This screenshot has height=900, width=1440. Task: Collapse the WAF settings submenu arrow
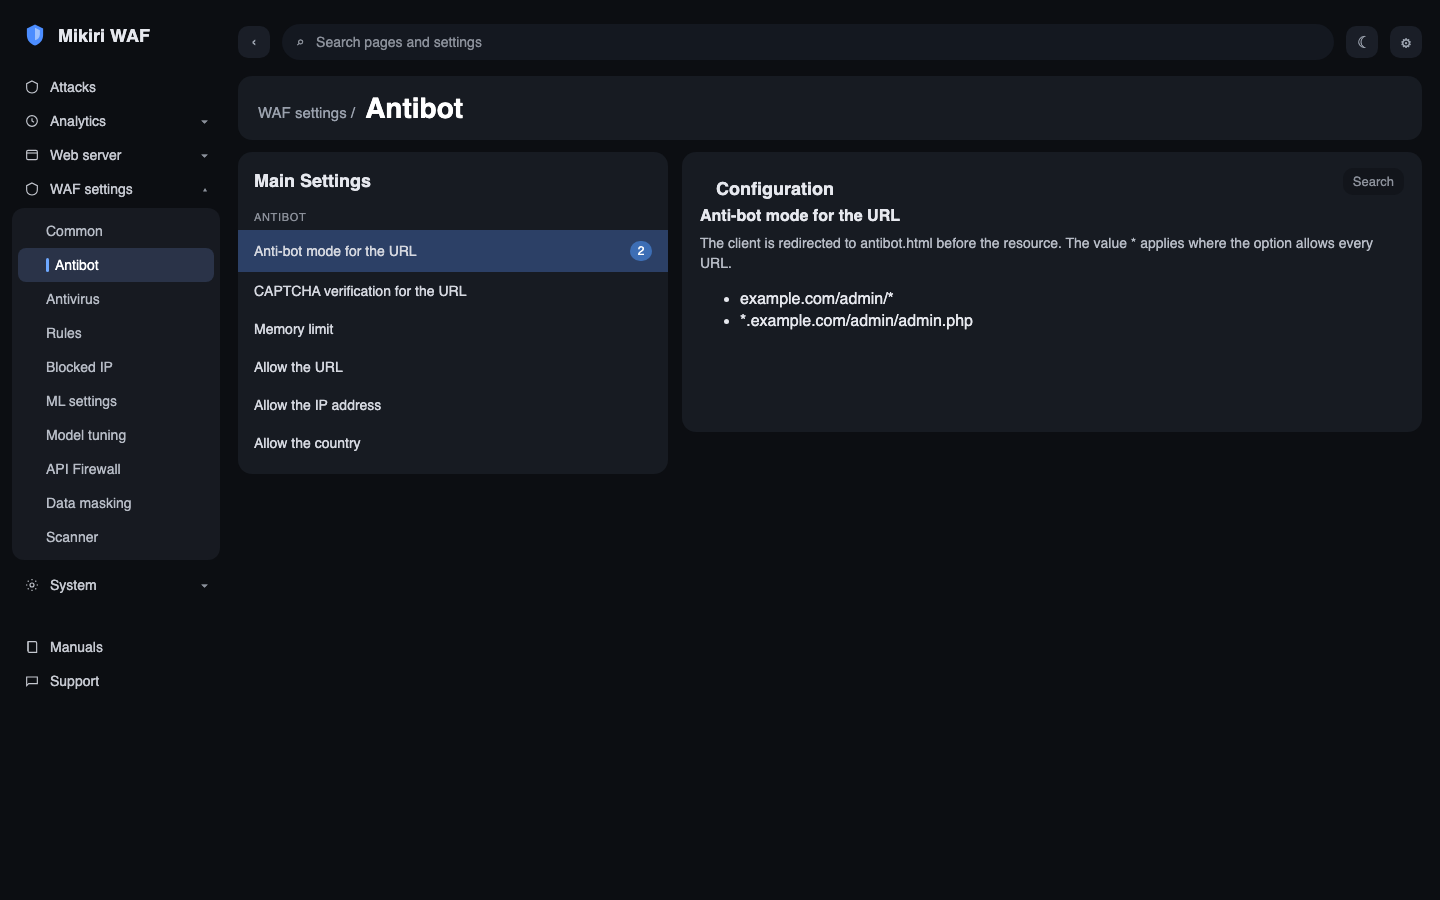tap(204, 190)
